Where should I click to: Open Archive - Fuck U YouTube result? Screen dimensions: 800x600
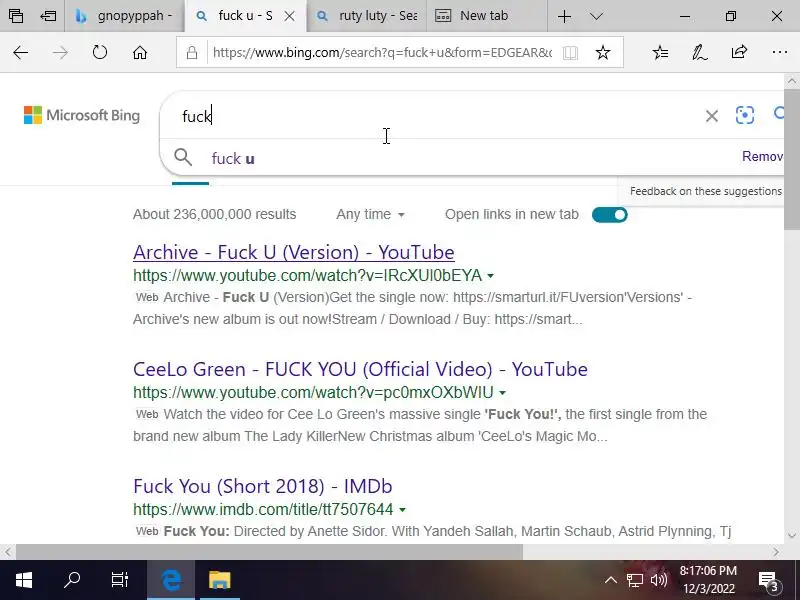(293, 252)
